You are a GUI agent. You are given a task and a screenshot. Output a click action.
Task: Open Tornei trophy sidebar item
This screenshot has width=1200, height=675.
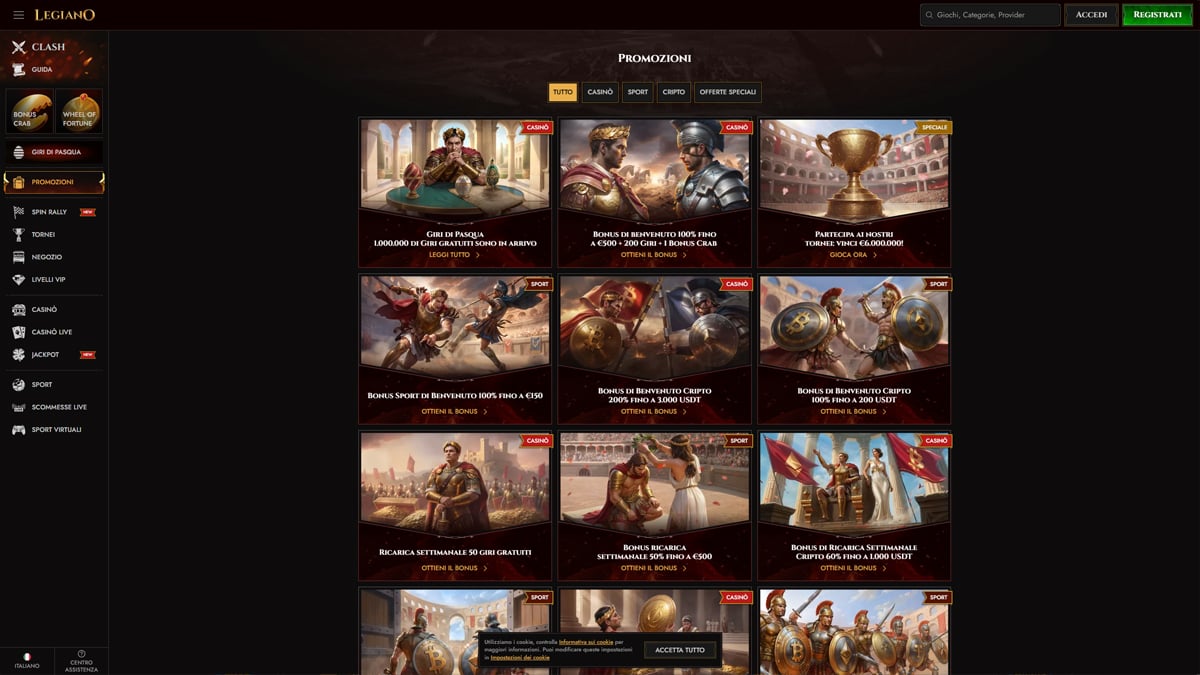(x=43, y=235)
